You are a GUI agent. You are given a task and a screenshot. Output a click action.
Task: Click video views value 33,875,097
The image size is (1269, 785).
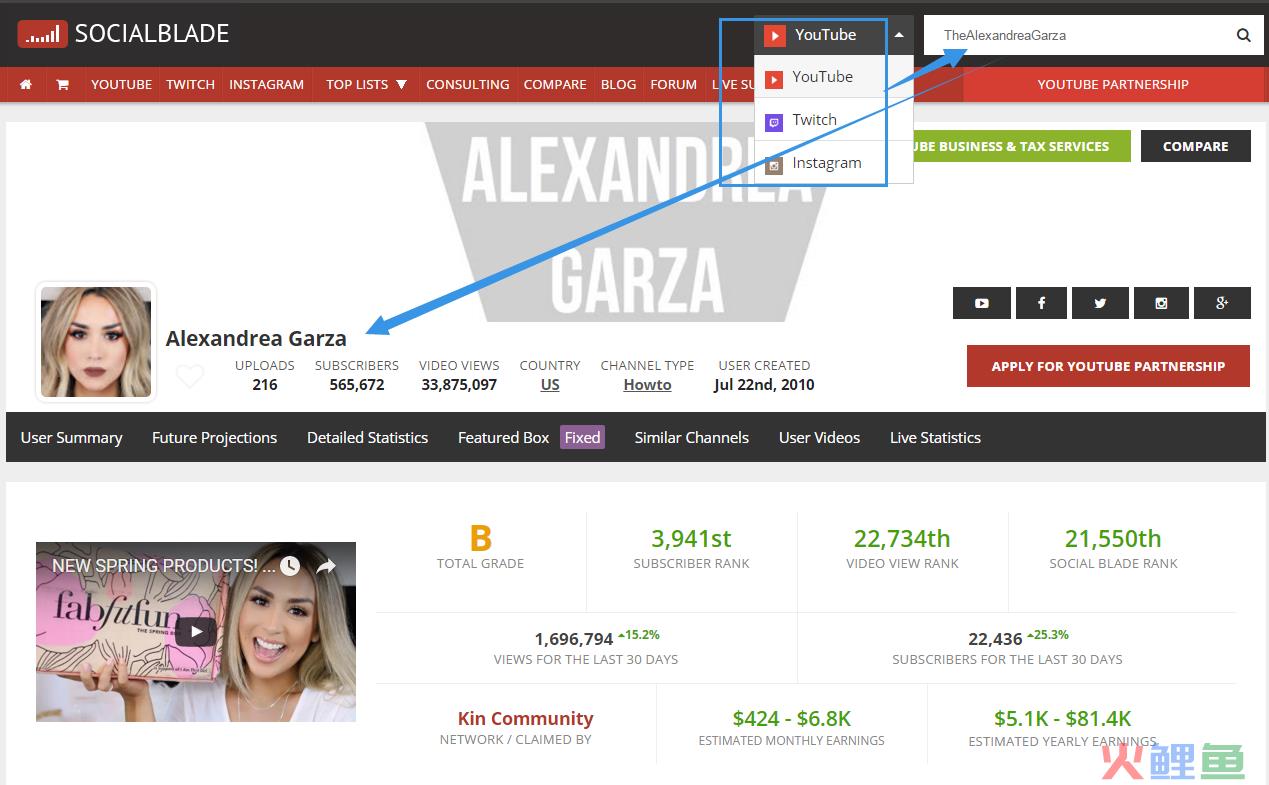click(459, 384)
